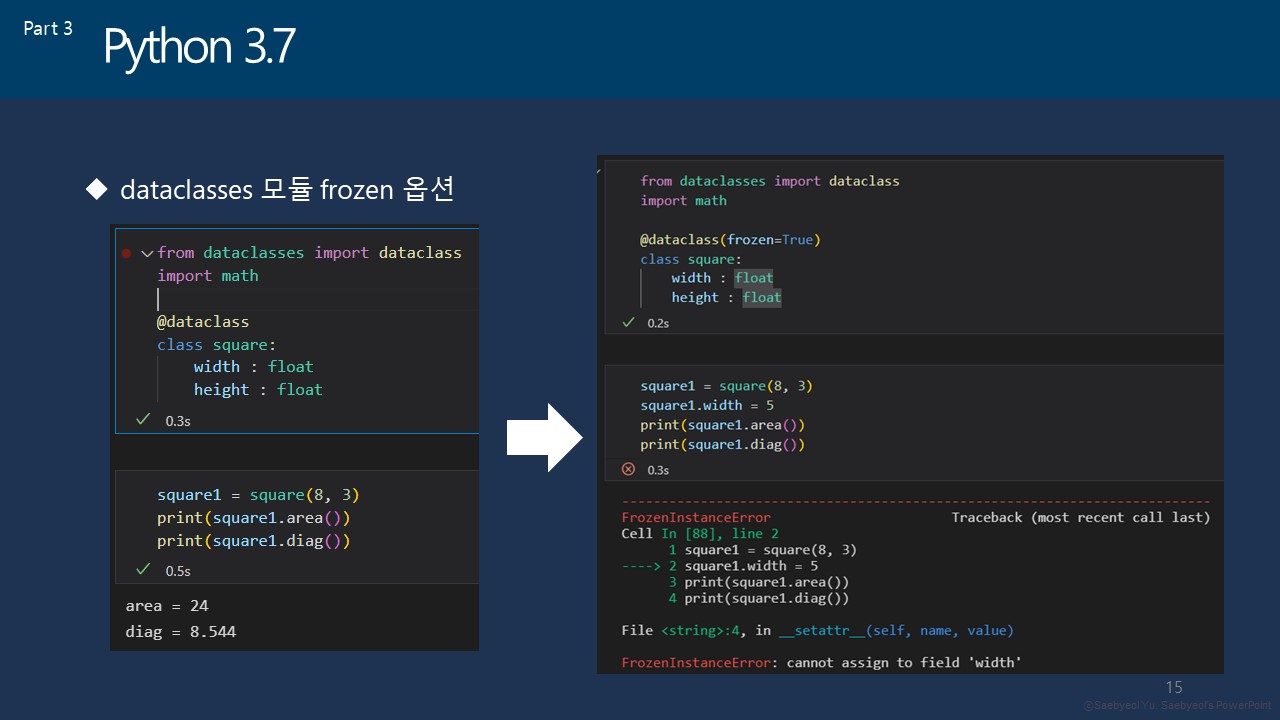1280x720 pixels.
Task: Click 'print(square1.area())' in left second cell
Action: click(x=254, y=518)
